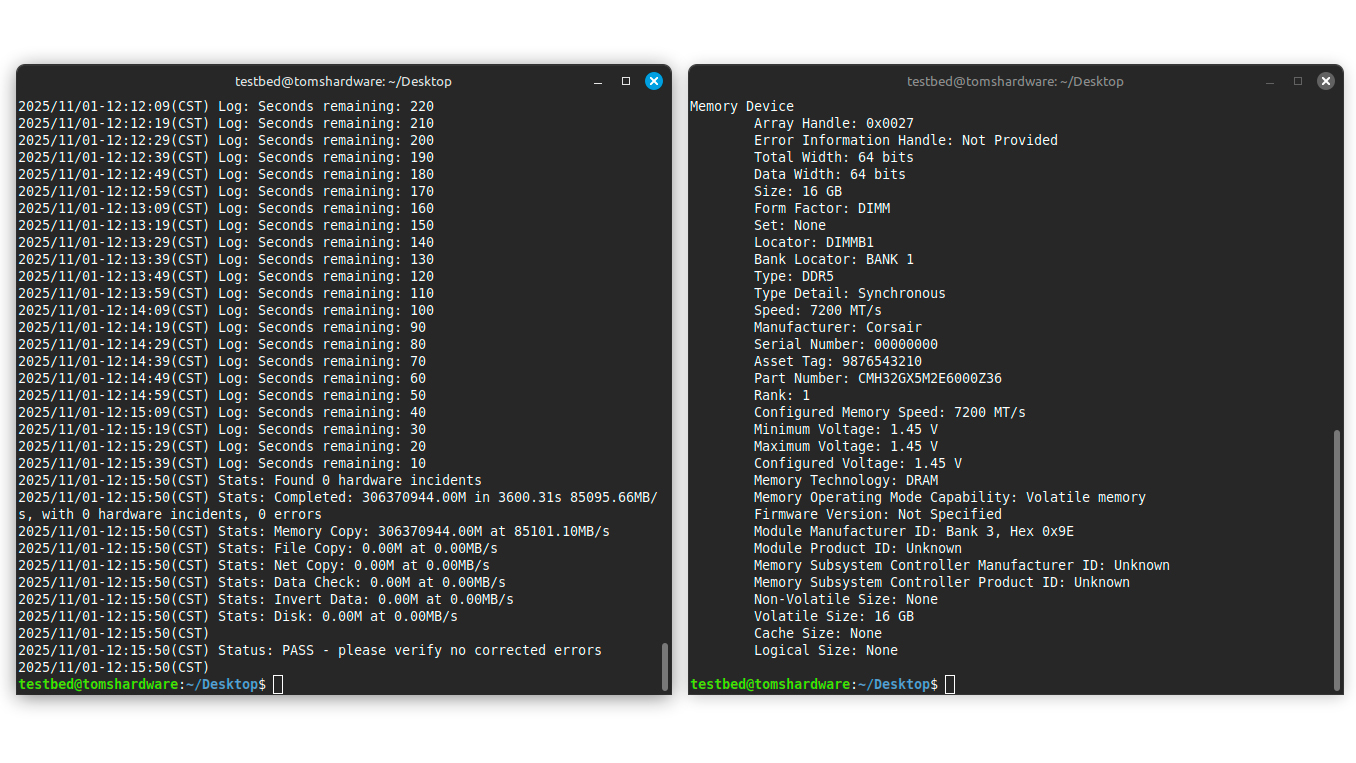Screen dimensions: 1356x763
Task: Click the 'Manufacturer: Corsair' line
Action: pos(838,327)
